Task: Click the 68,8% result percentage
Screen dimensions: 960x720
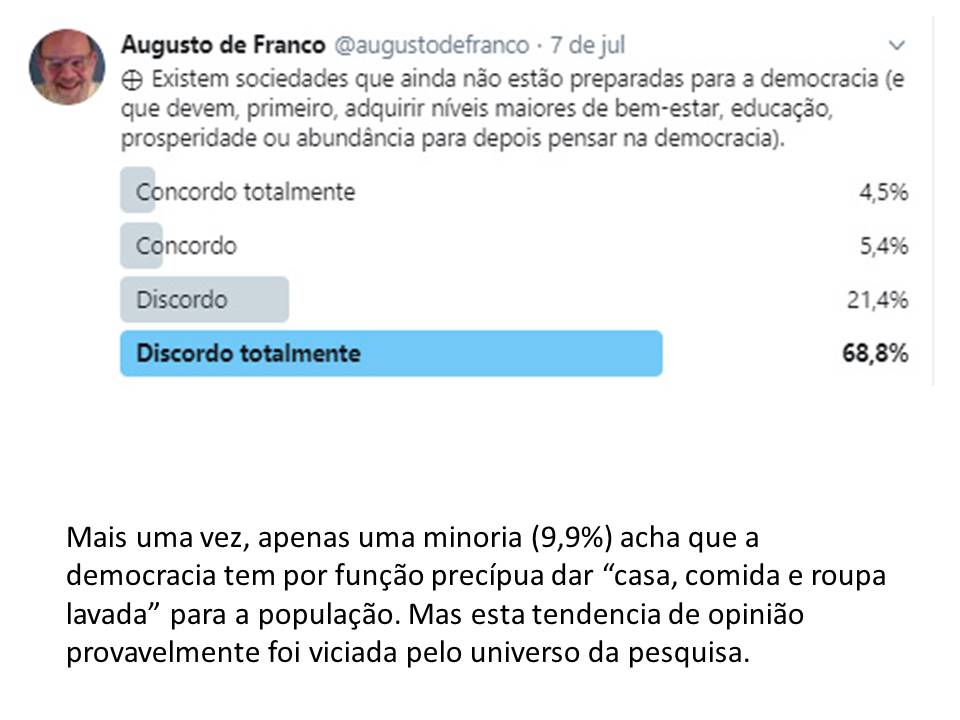Action: click(875, 353)
